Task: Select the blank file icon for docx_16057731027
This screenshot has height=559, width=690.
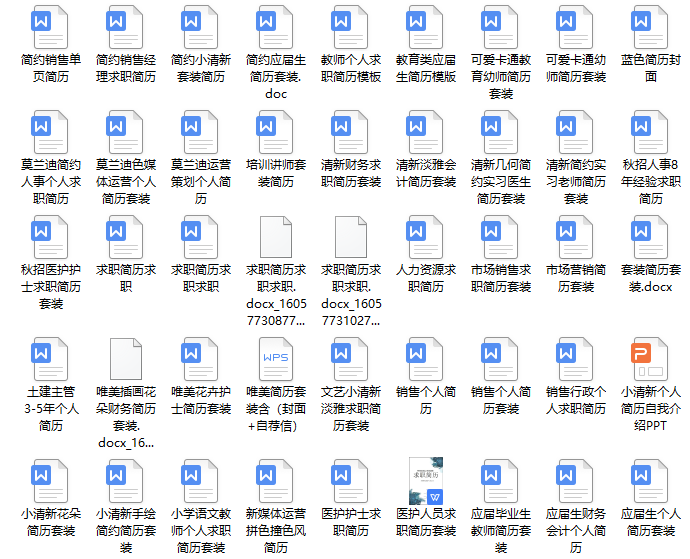Action: [x=351, y=237]
